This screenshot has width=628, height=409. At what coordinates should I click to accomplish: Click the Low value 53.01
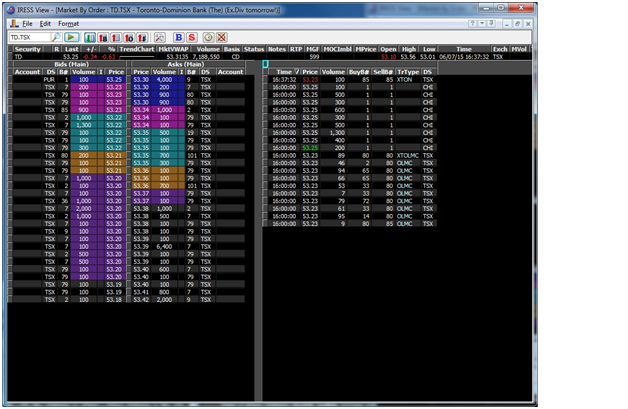click(x=427, y=57)
